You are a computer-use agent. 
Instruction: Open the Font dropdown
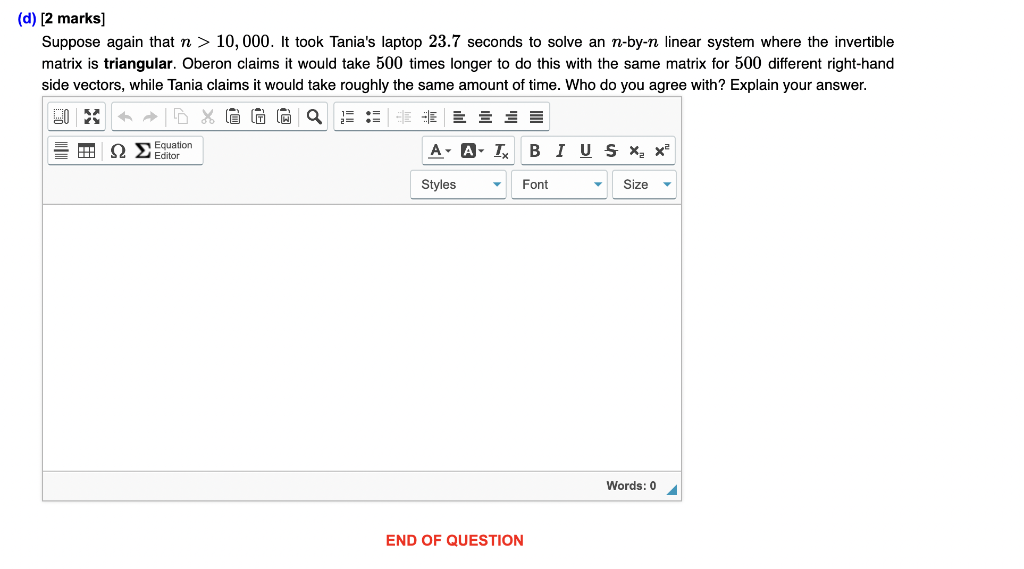(560, 185)
